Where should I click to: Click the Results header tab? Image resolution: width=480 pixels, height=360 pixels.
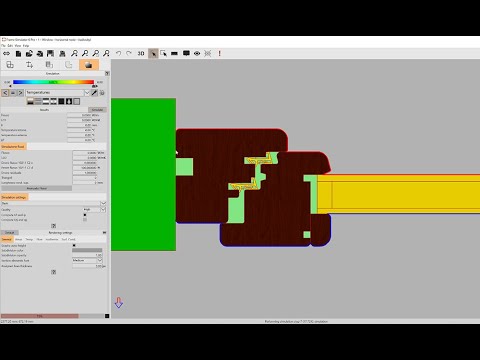tap(44, 109)
